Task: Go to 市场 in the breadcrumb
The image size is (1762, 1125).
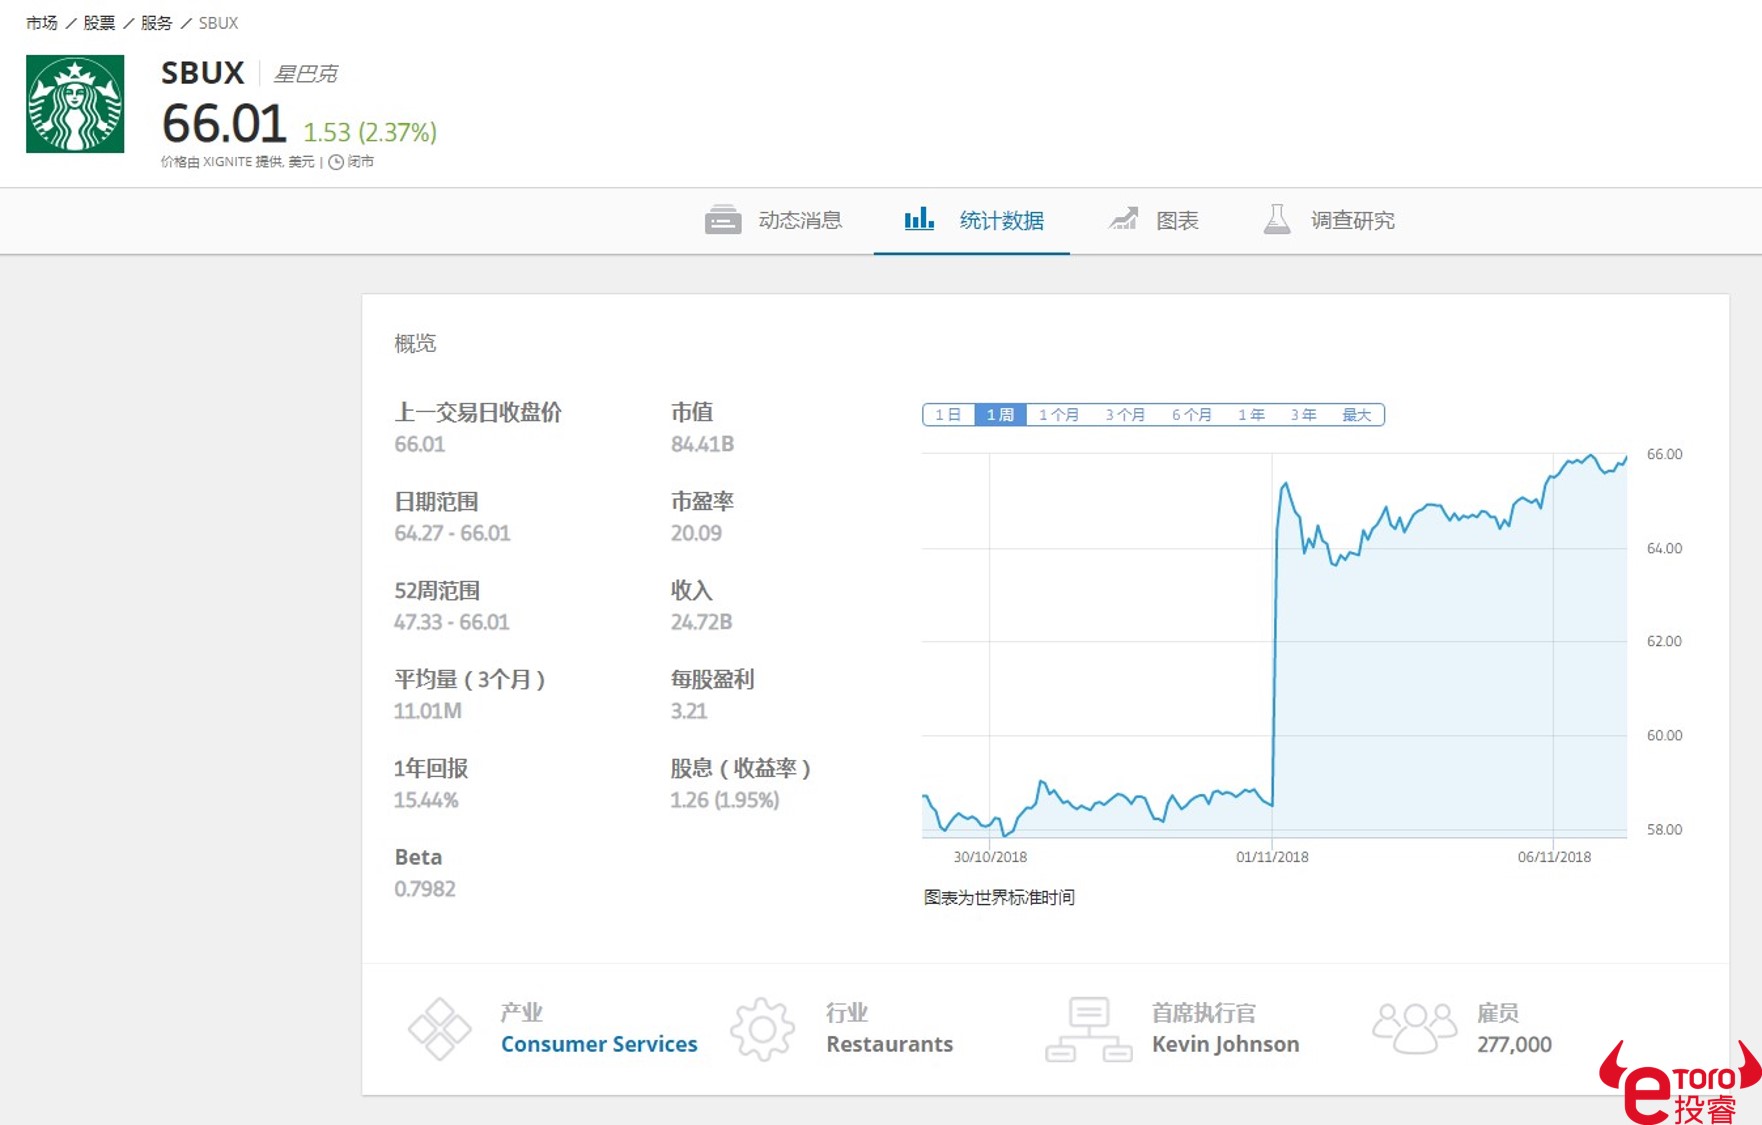Action: click(x=42, y=23)
